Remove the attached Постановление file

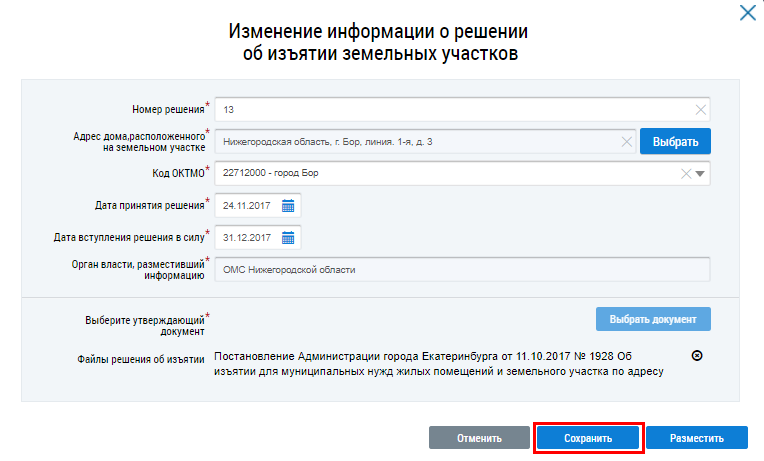click(697, 356)
